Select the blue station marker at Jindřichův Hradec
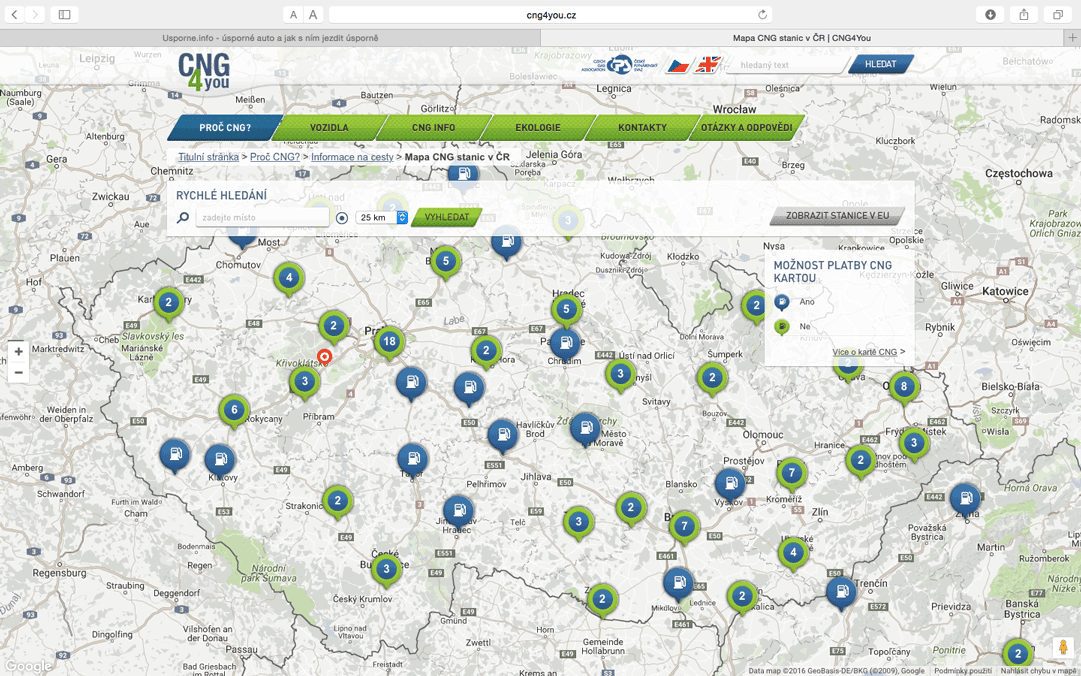 point(458,512)
